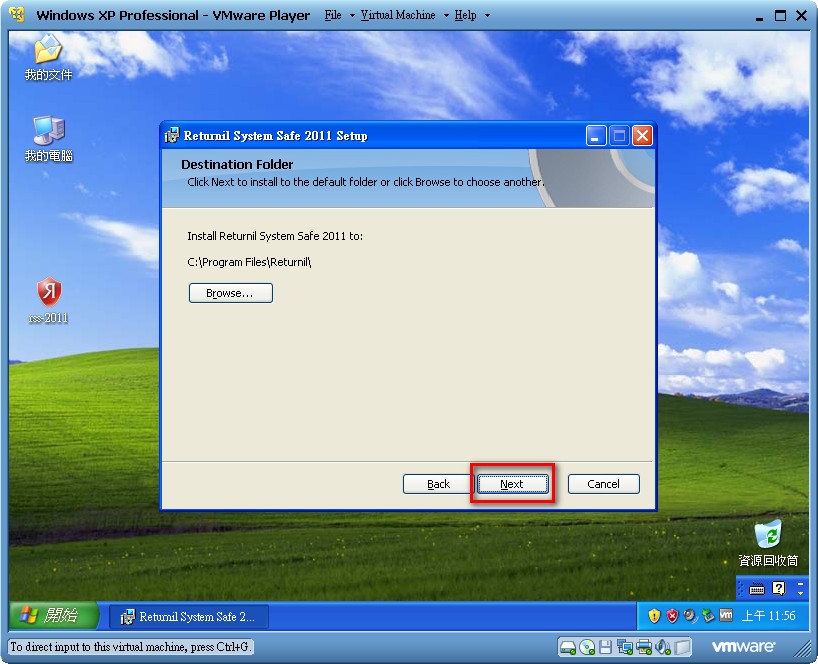Image resolution: width=818 pixels, height=664 pixels.
Task: Select the rss-2011 installer icon
Action: (49, 300)
